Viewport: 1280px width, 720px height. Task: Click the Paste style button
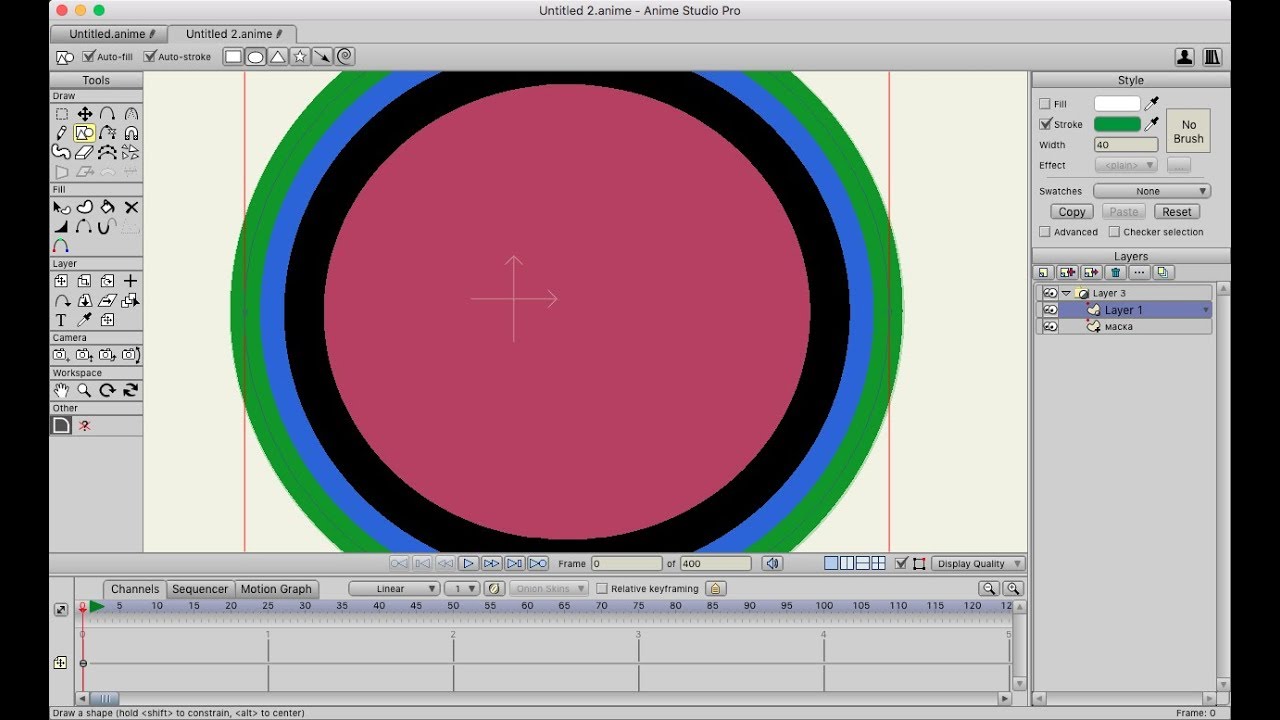click(x=1124, y=212)
